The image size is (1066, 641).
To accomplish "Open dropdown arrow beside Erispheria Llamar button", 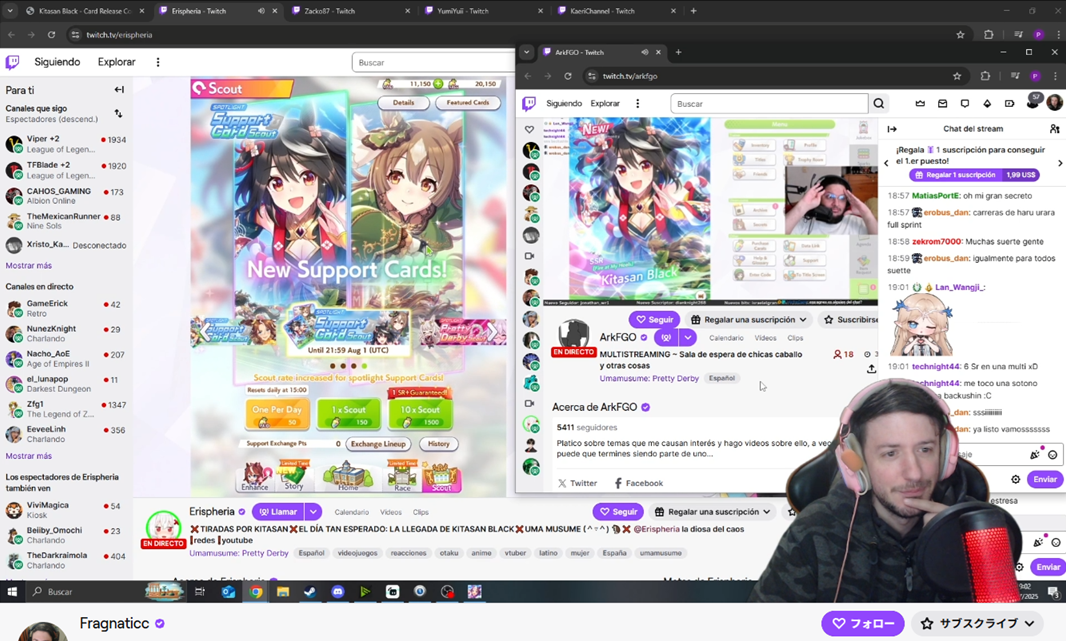I will tap(313, 512).
